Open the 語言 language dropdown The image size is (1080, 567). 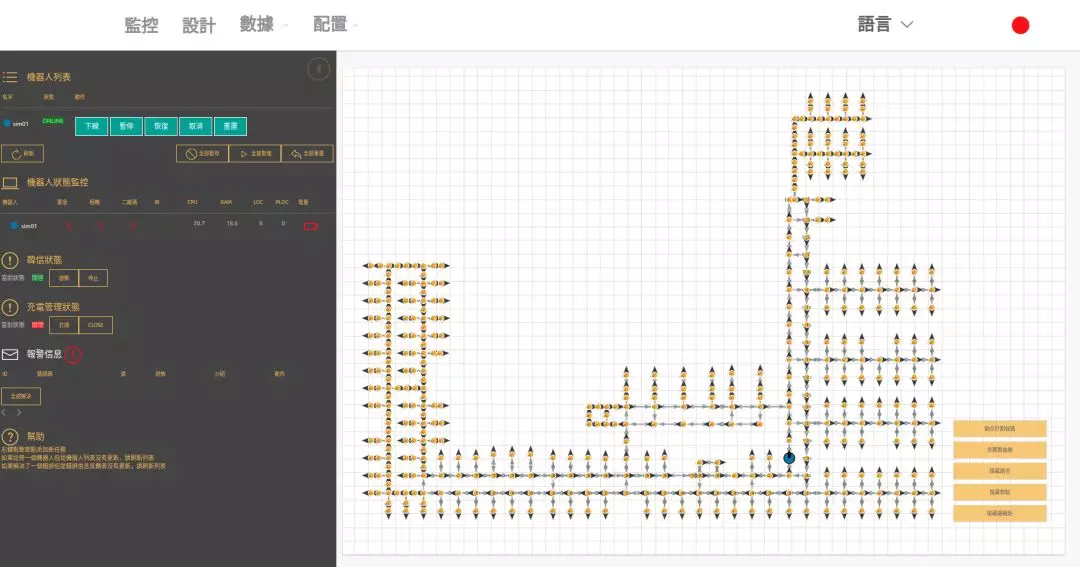click(x=885, y=25)
